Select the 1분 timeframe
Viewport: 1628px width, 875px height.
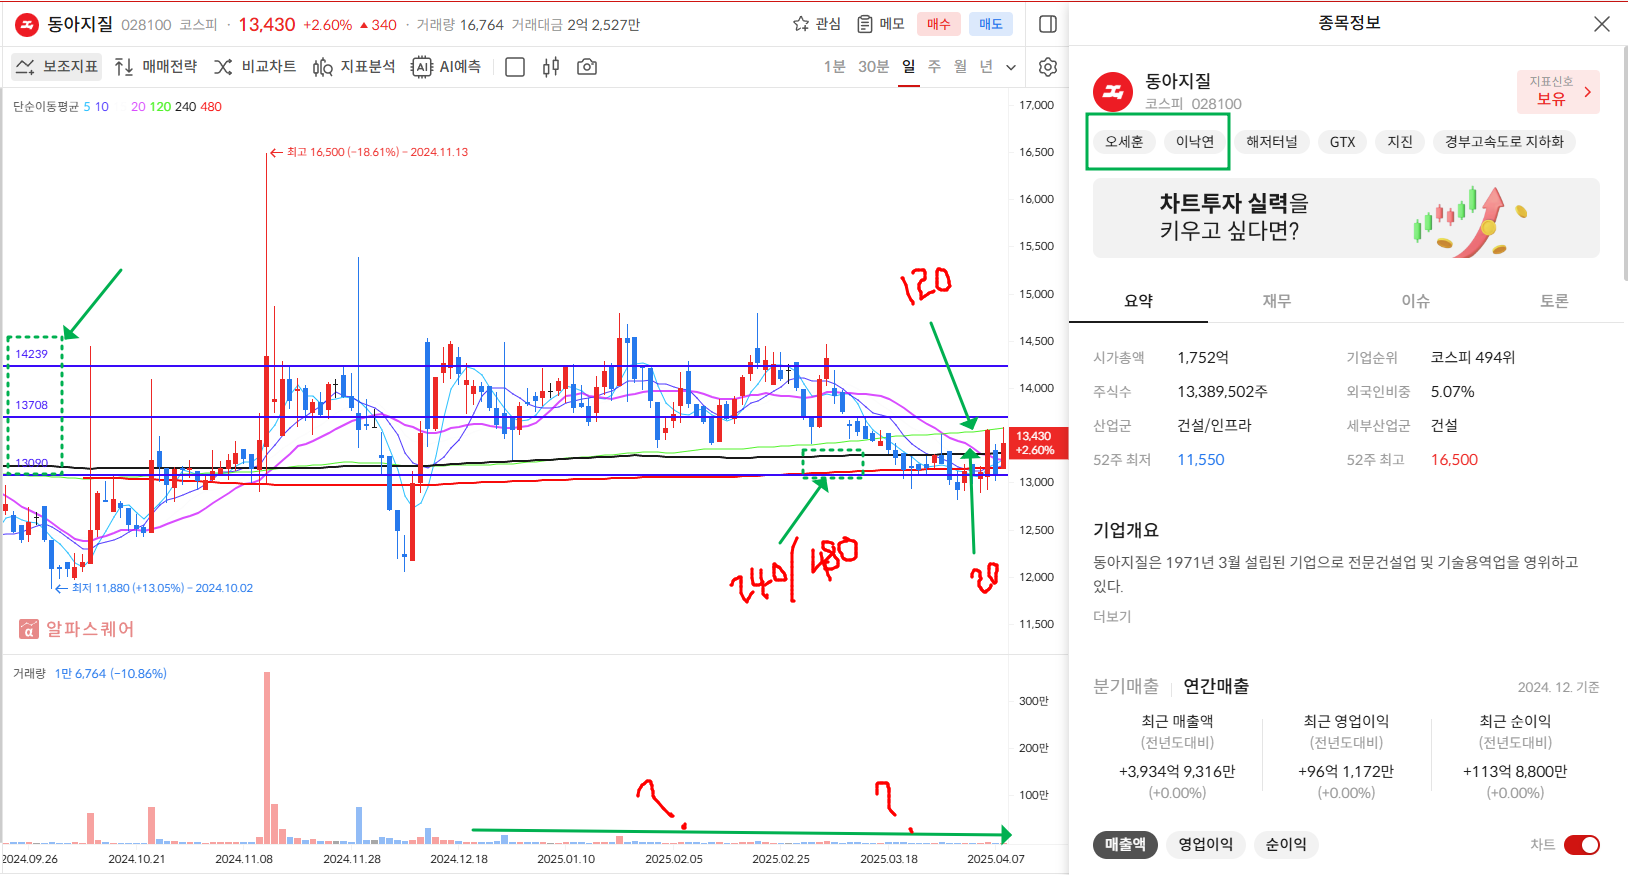[834, 67]
